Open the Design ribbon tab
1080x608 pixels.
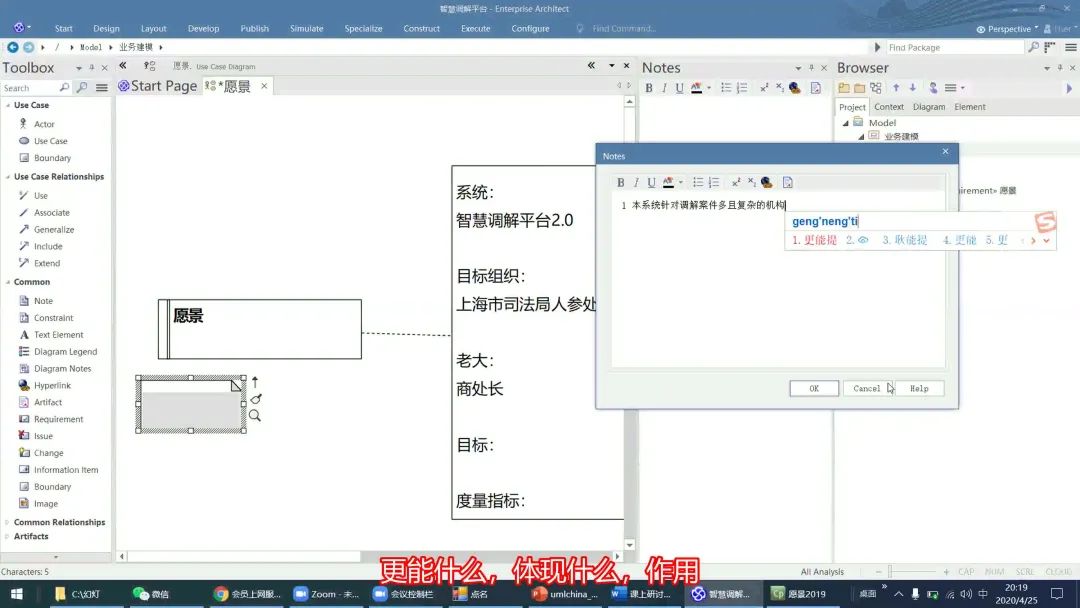[x=106, y=28]
